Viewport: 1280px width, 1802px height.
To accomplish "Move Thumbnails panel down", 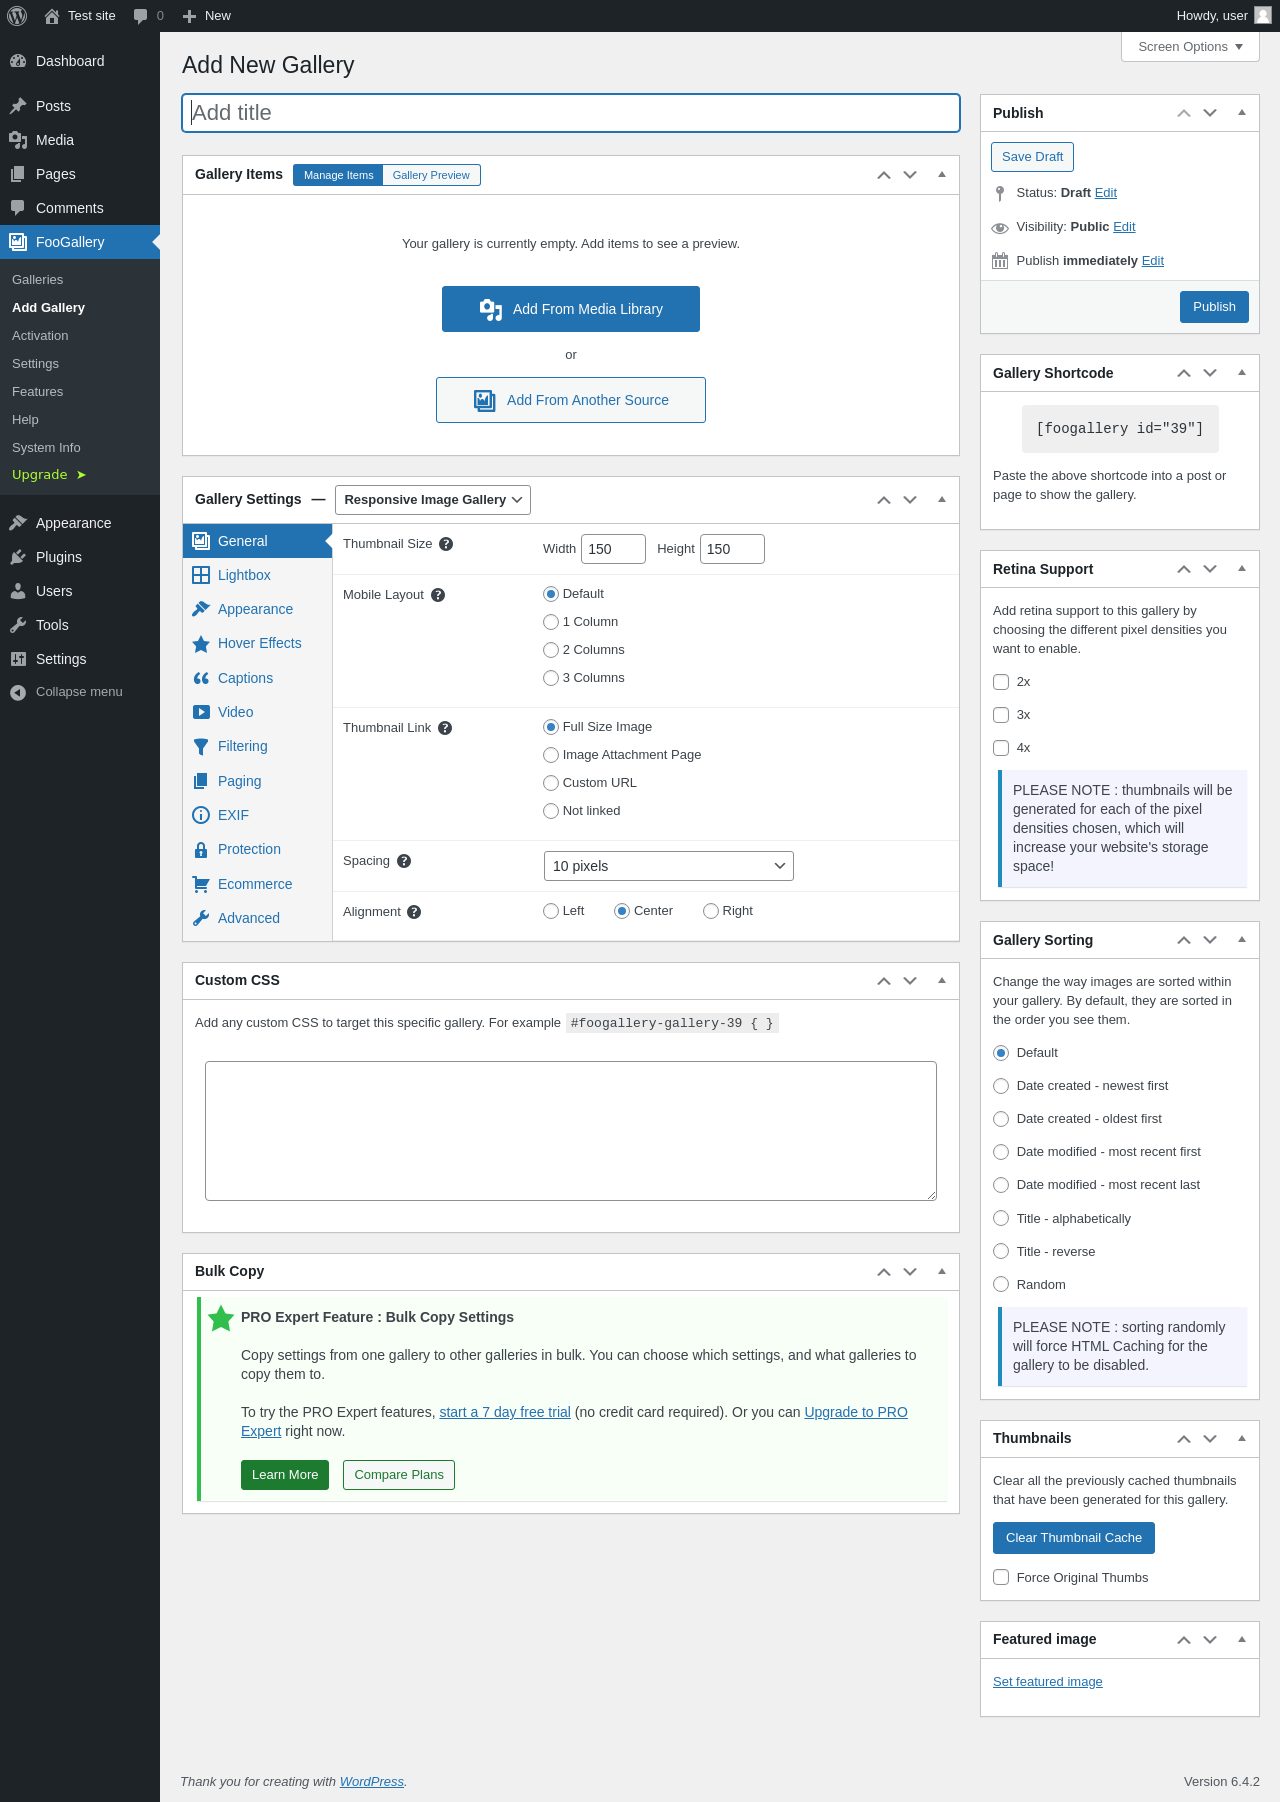I will [1210, 1439].
